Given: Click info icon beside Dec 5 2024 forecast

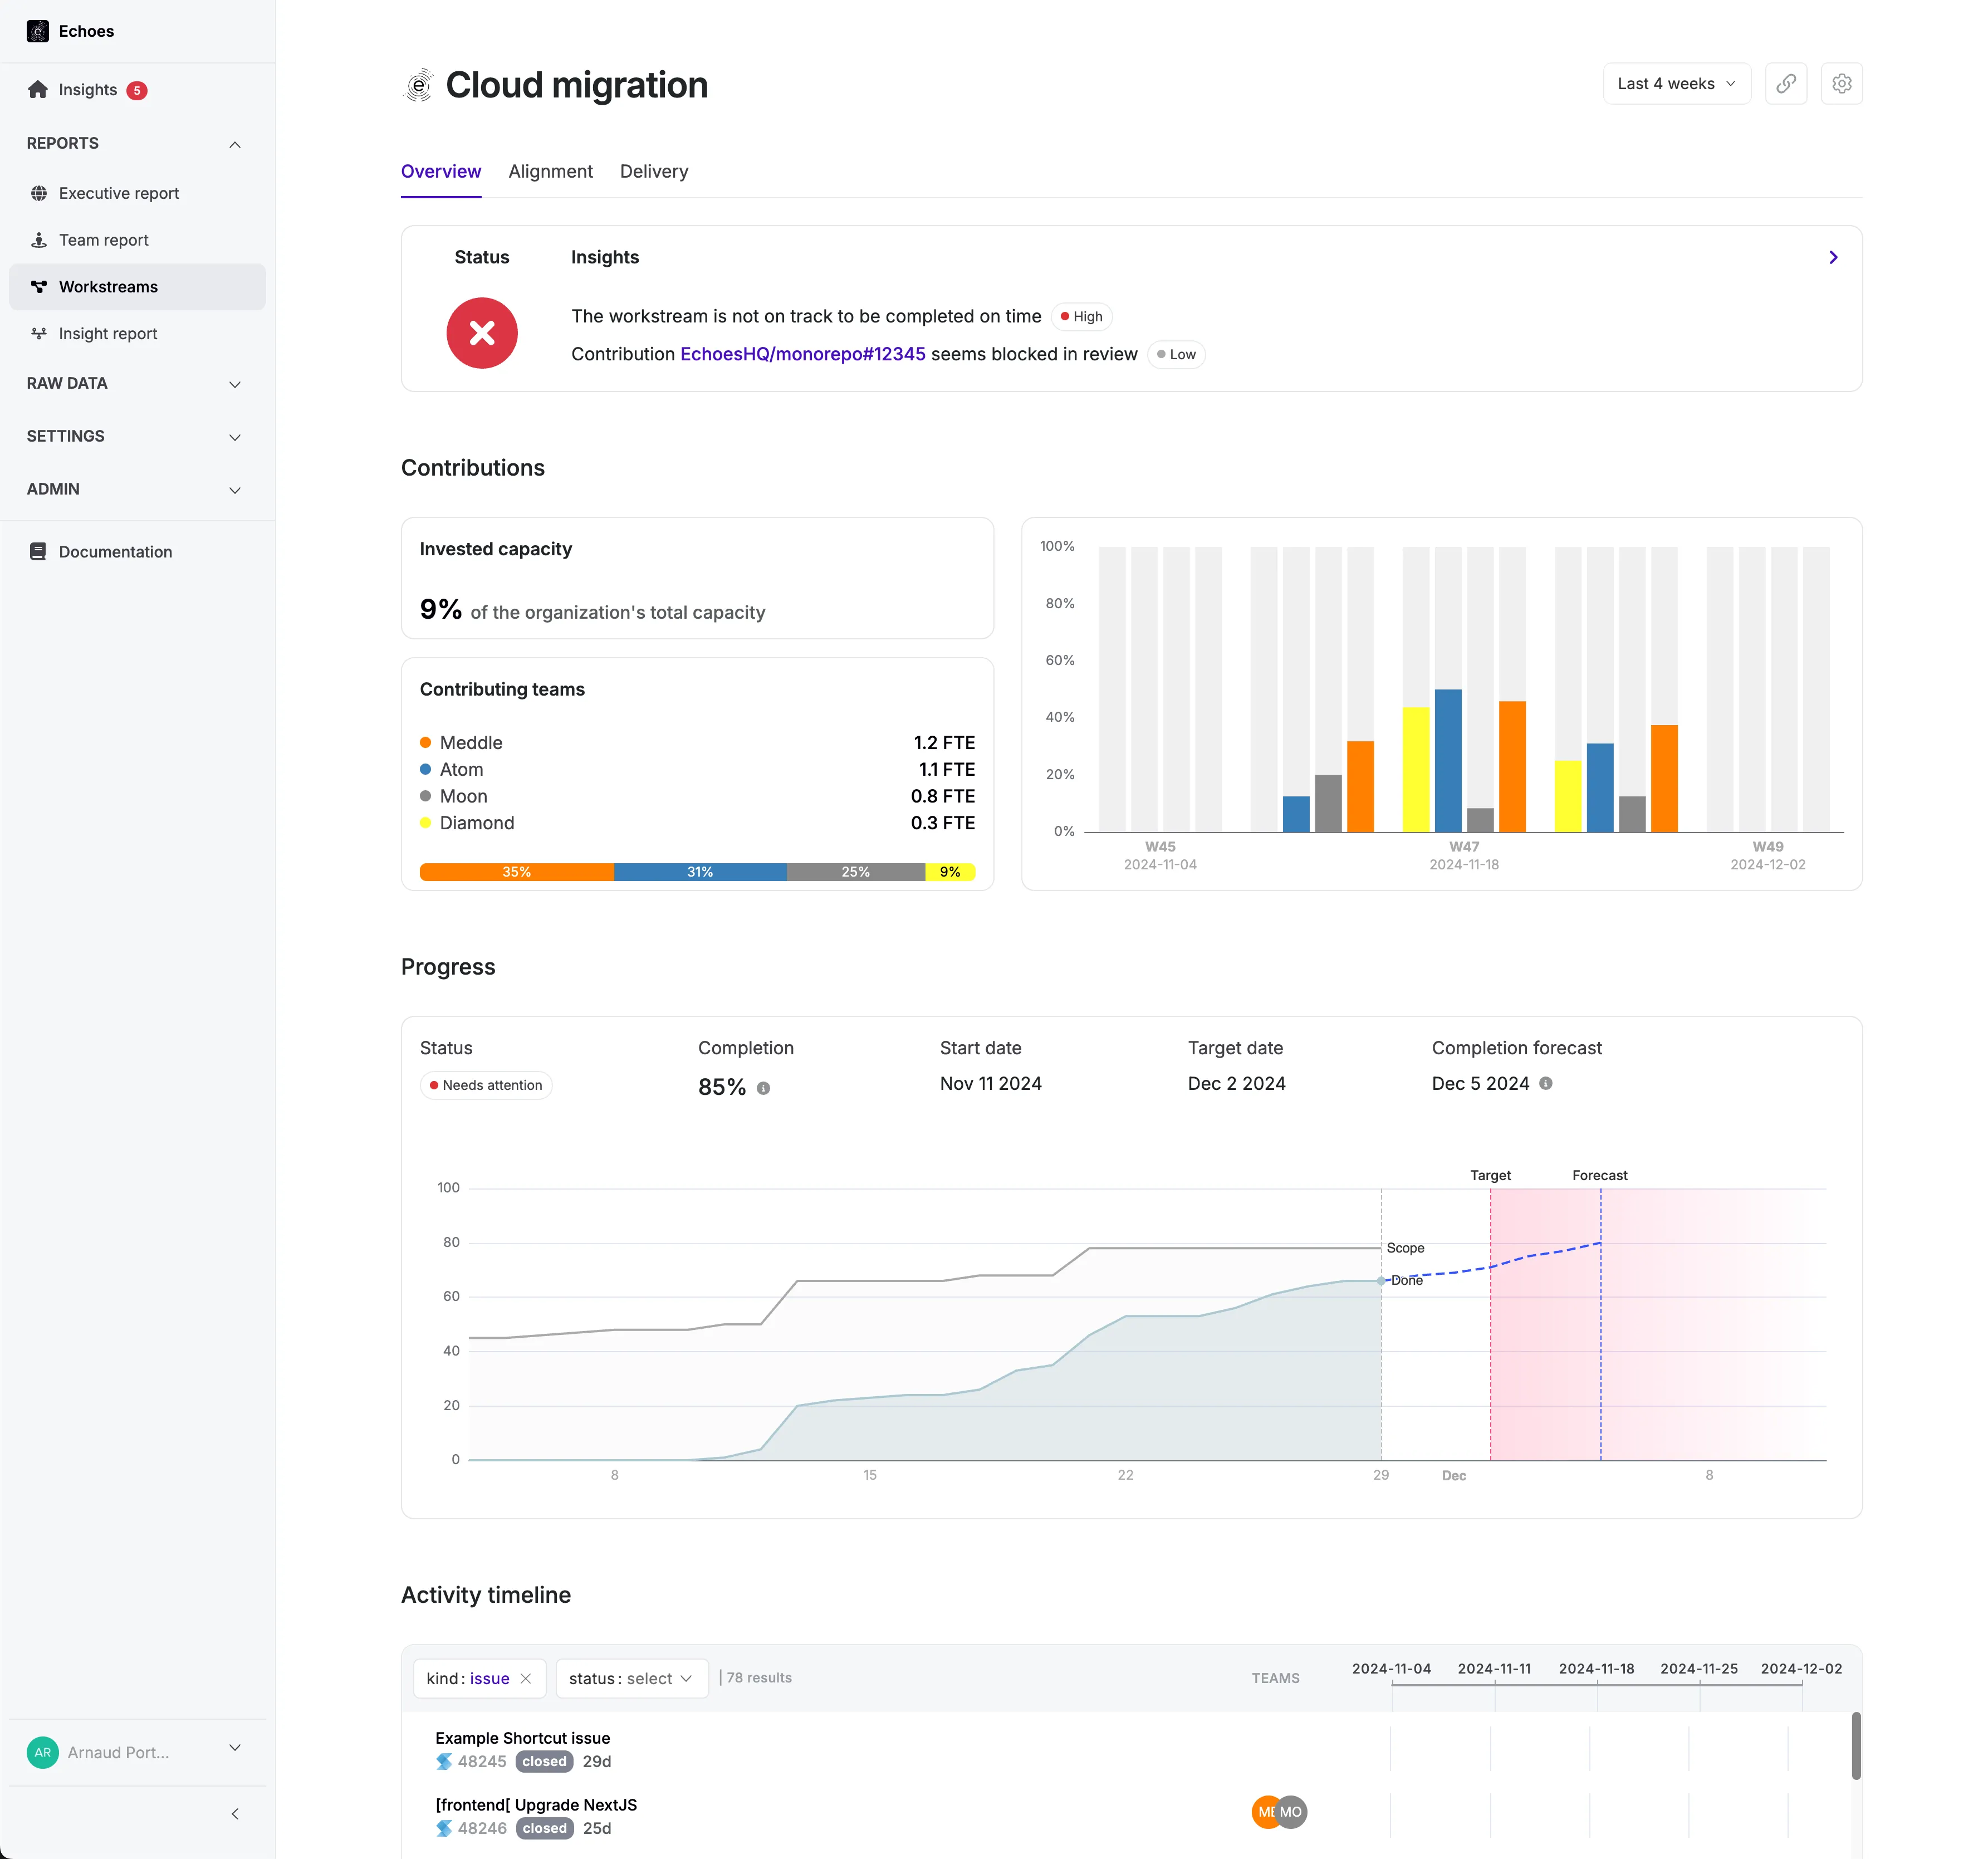Looking at the screenshot, I should 1545,1083.
